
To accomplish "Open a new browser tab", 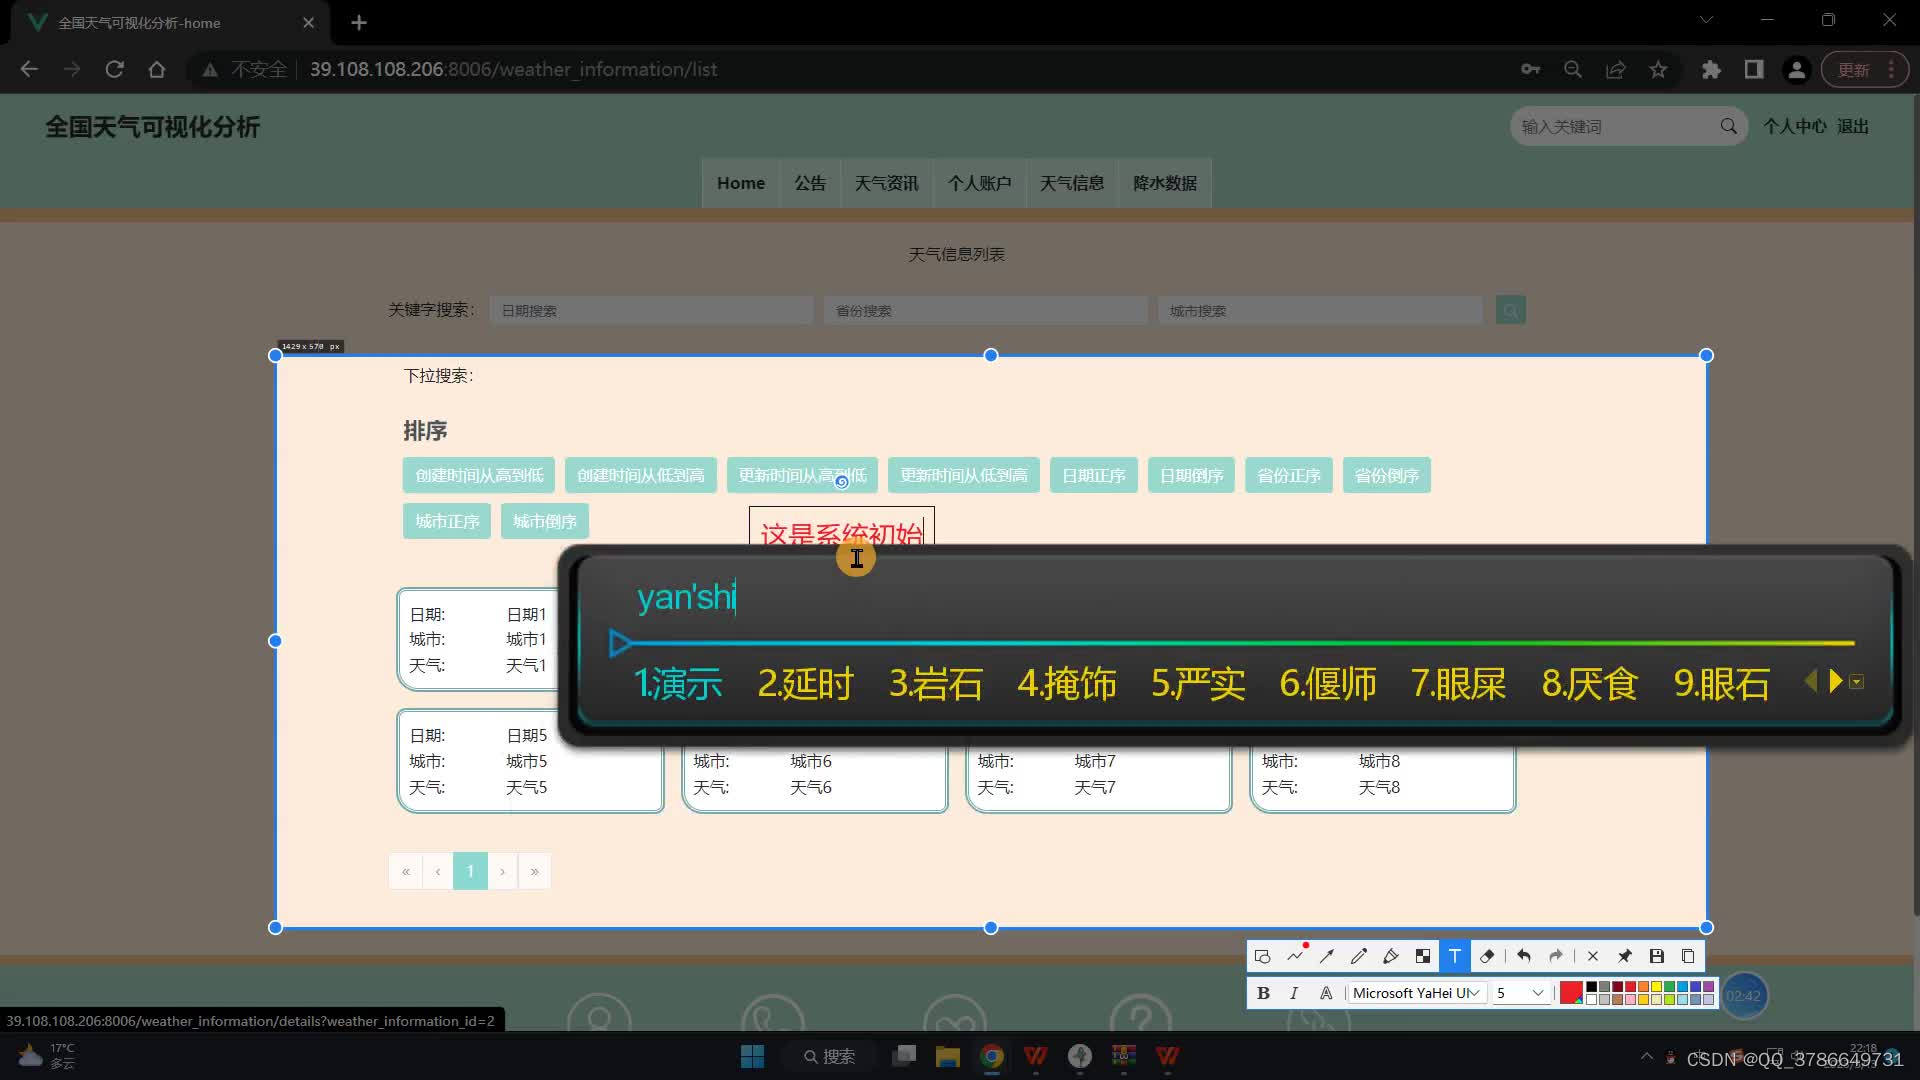I will pos(359,22).
